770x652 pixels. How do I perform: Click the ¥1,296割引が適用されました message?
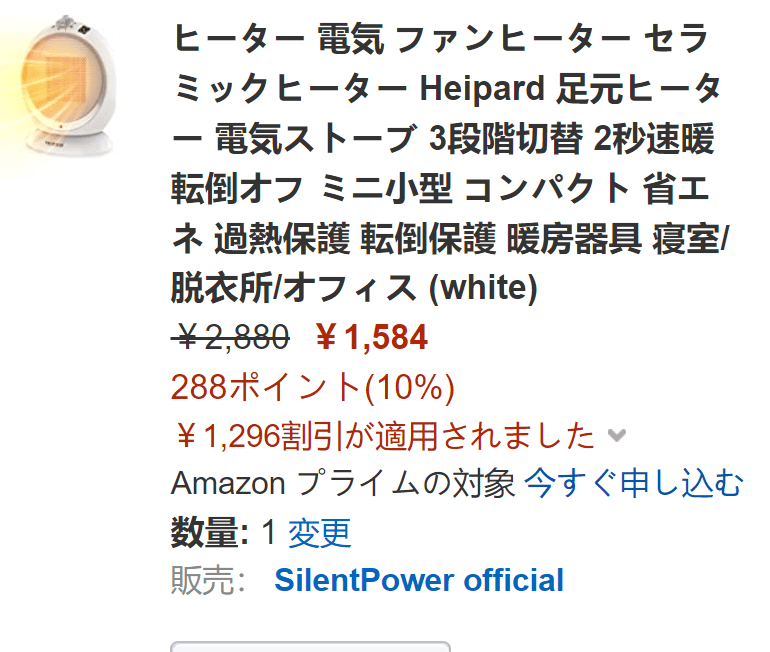tap(385, 435)
